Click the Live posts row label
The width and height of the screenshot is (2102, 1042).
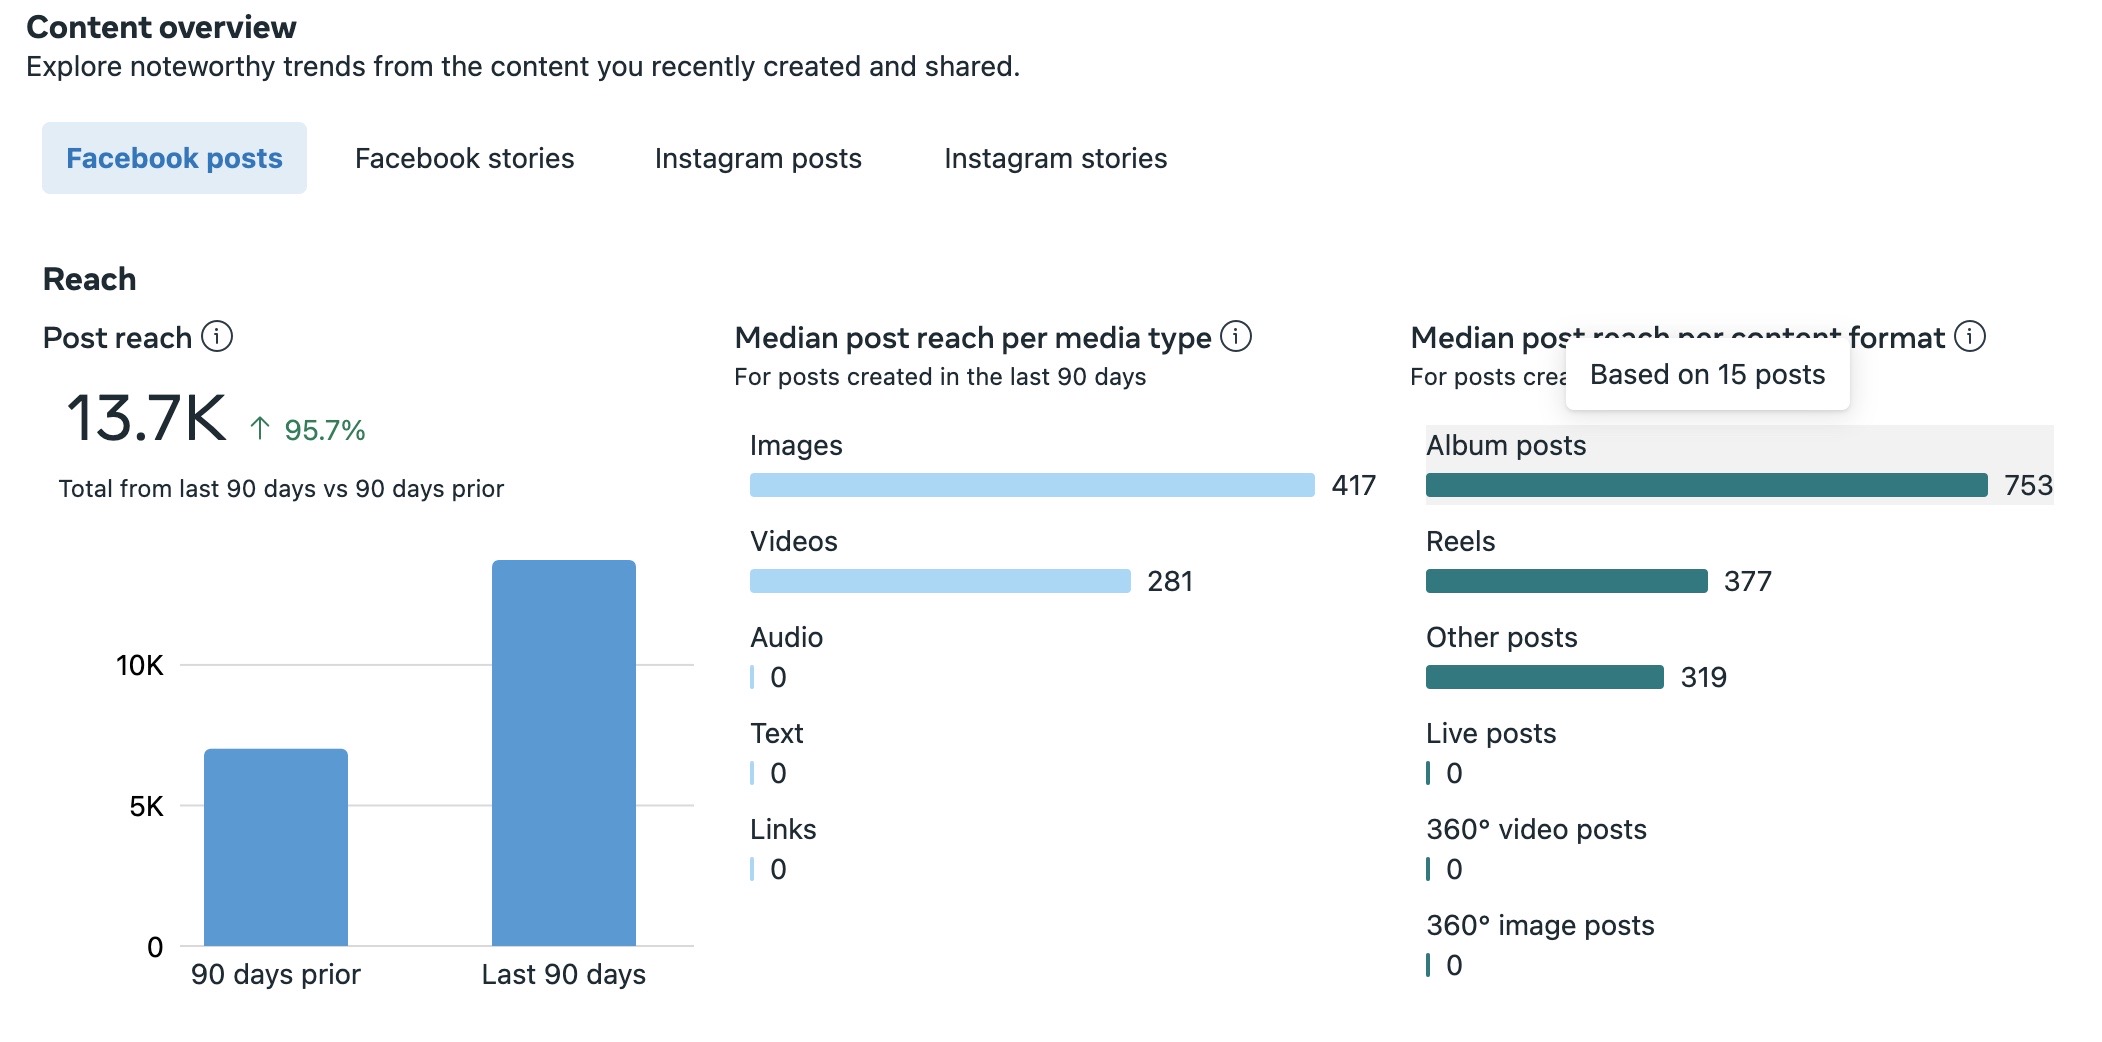(1491, 733)
